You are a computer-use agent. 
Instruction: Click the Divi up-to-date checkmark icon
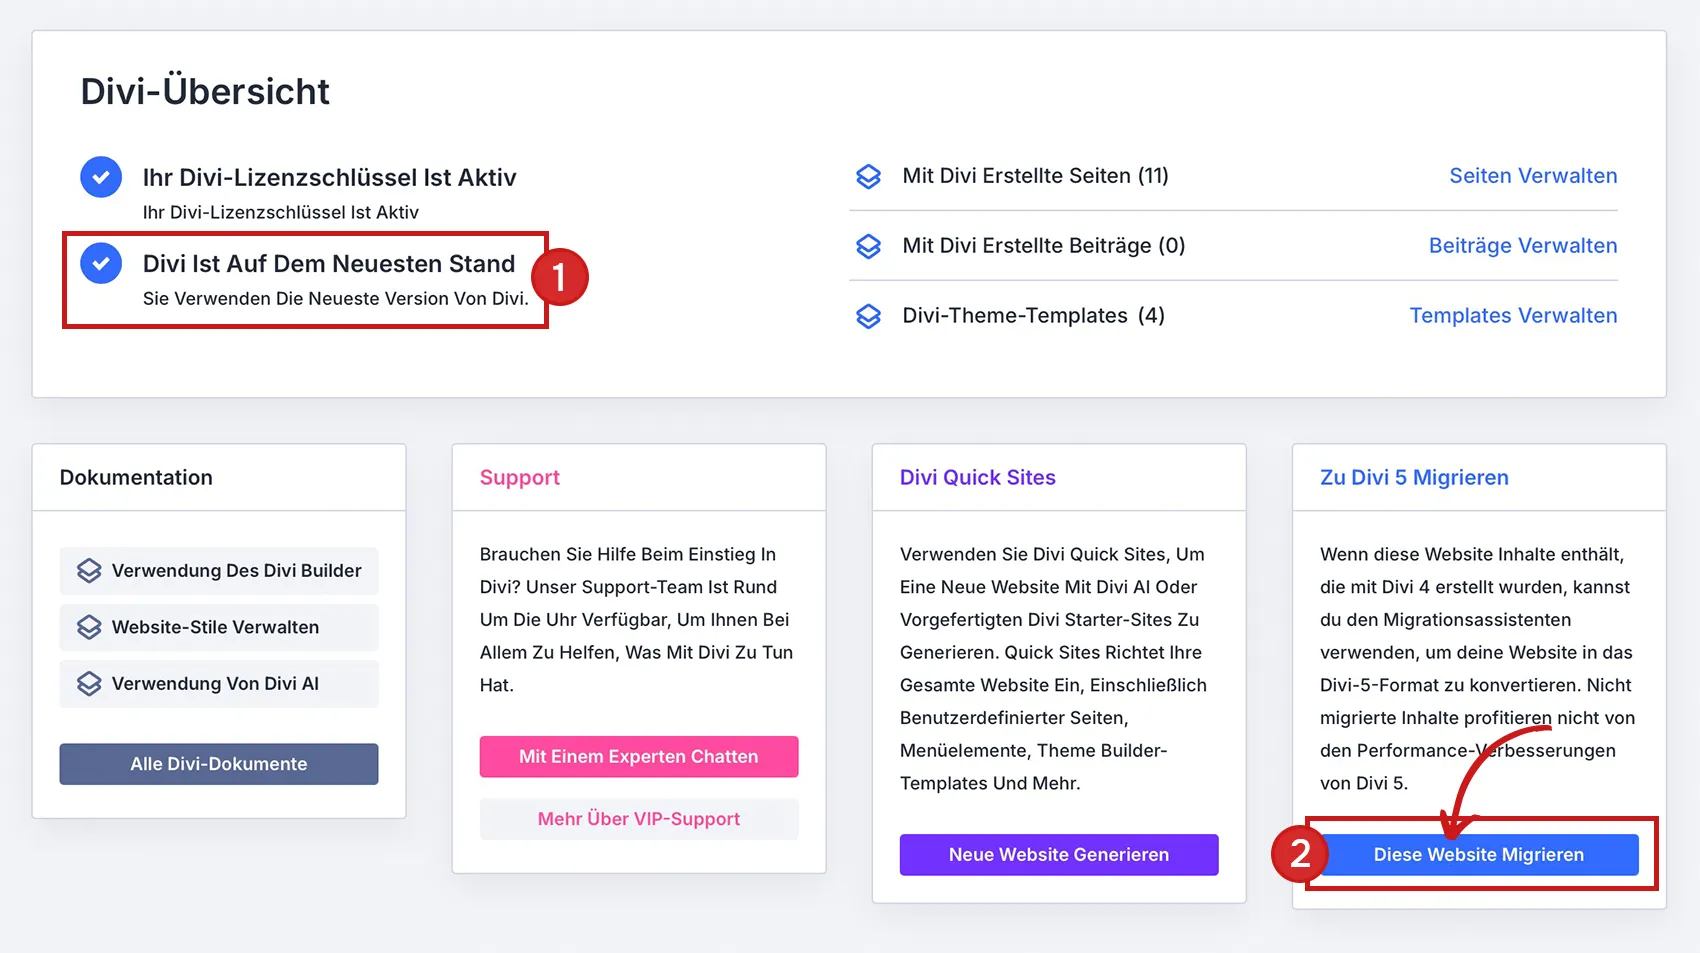tap(101, 263)
